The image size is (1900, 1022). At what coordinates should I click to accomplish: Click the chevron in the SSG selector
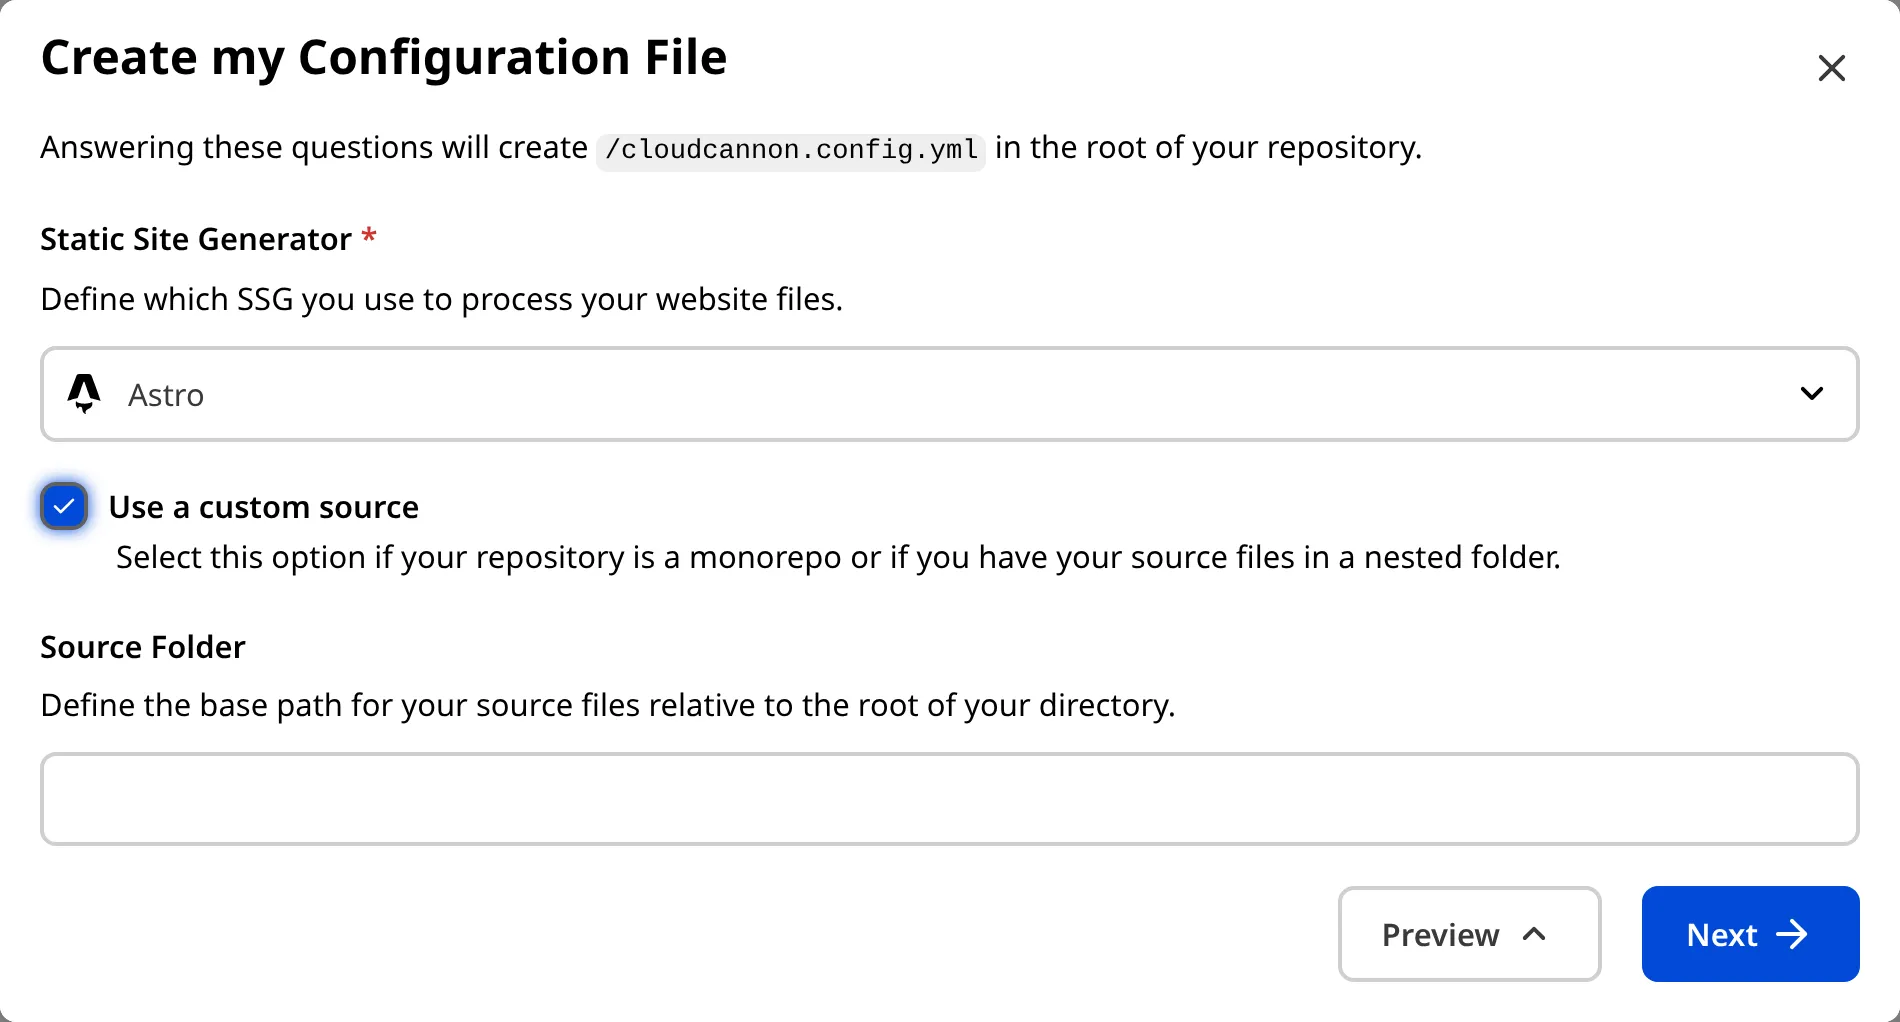1812,394
